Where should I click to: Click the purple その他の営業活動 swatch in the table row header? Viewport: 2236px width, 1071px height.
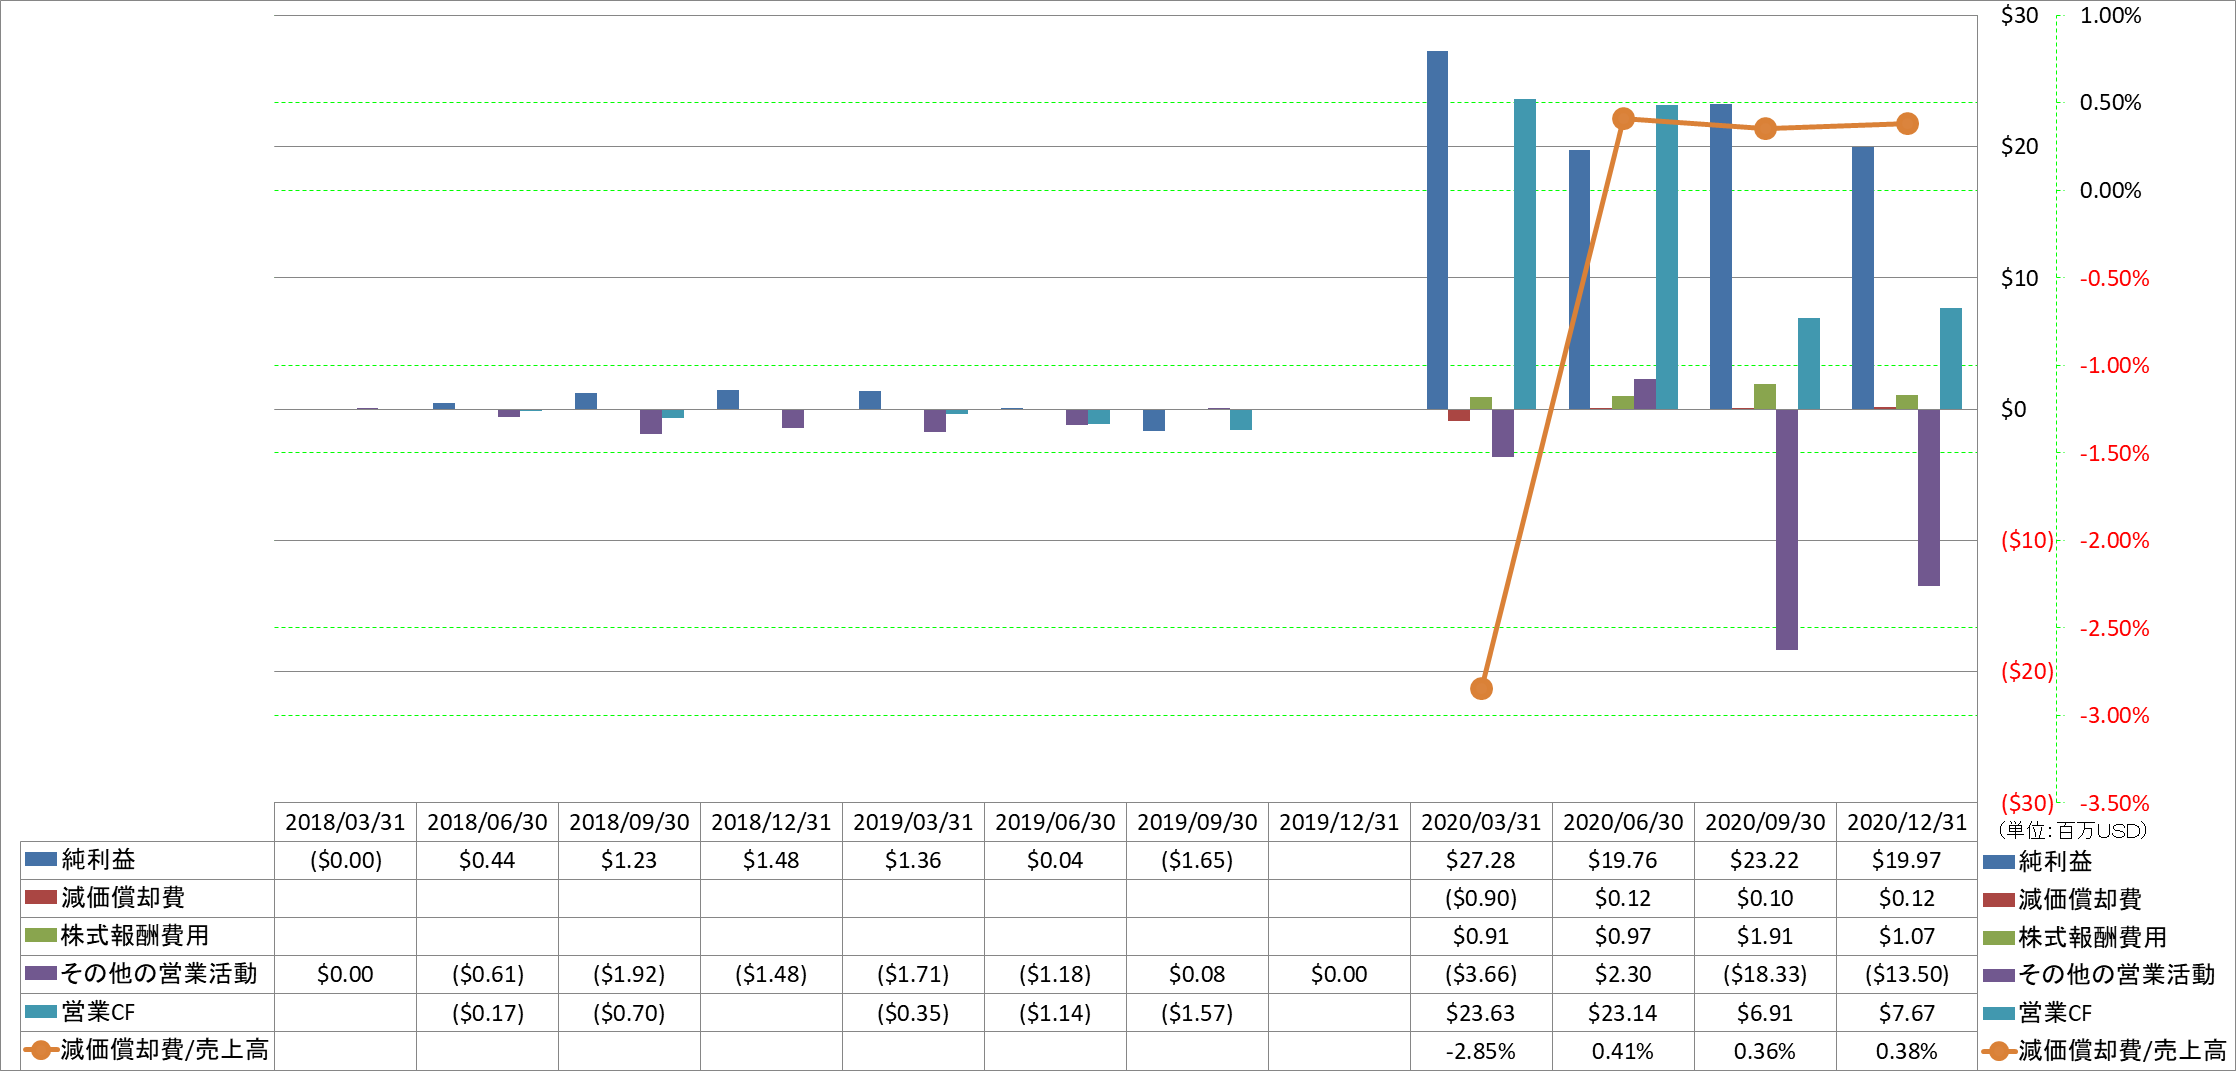tap(41, 973)
